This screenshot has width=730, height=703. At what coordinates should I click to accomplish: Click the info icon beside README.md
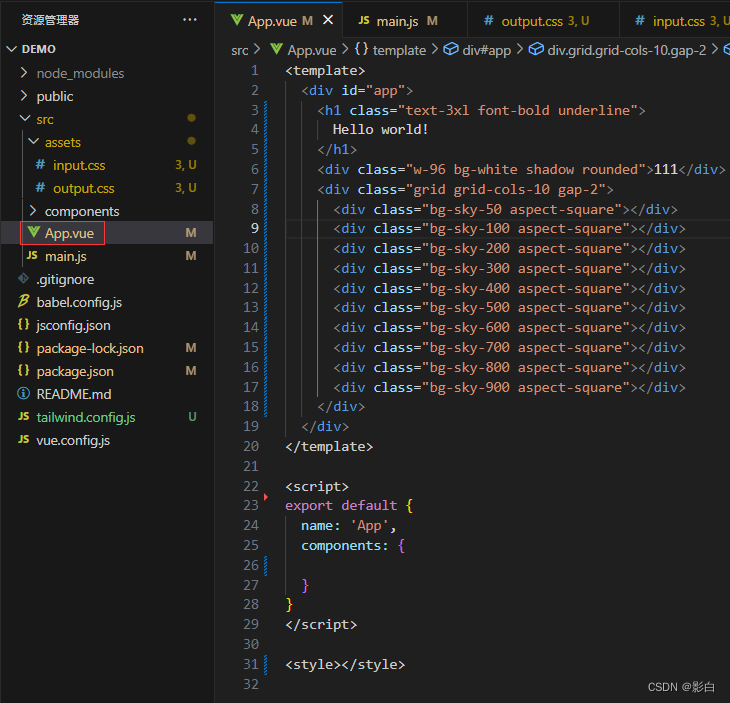pos(23,393)
